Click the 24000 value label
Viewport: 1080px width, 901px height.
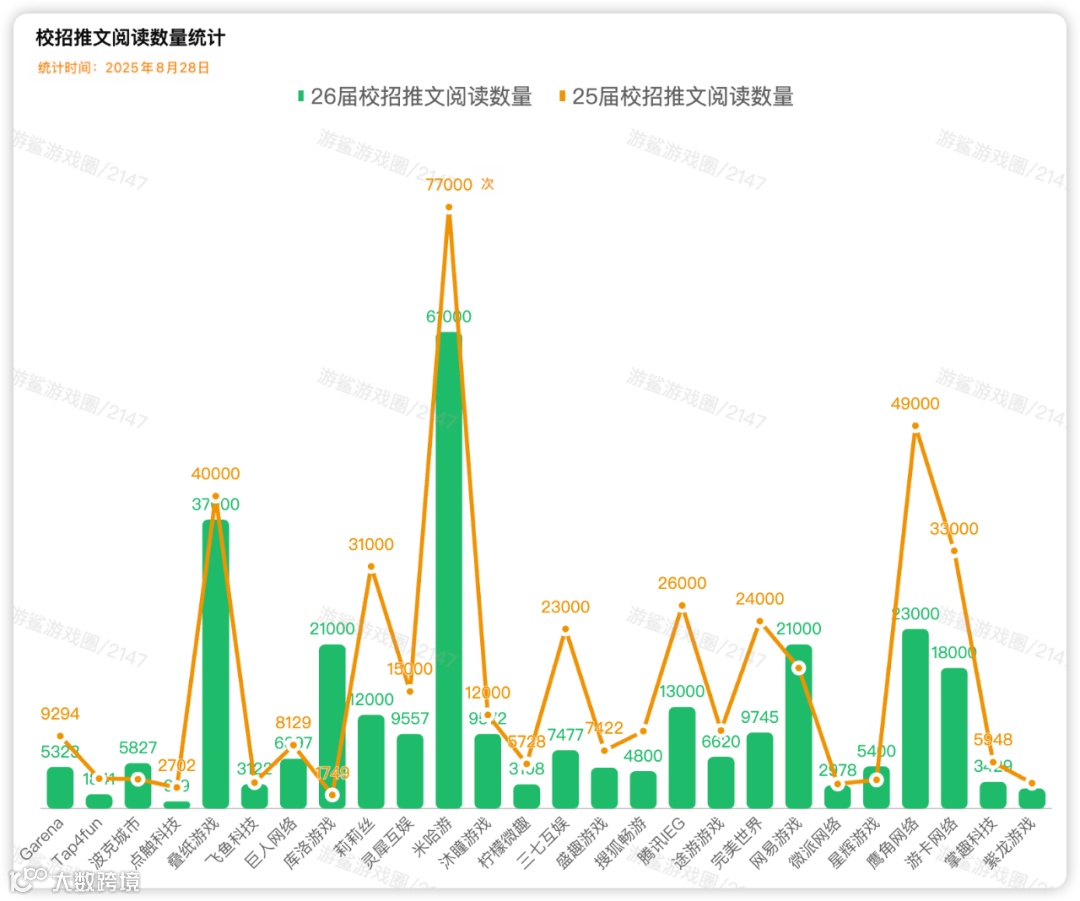[760, 599]
